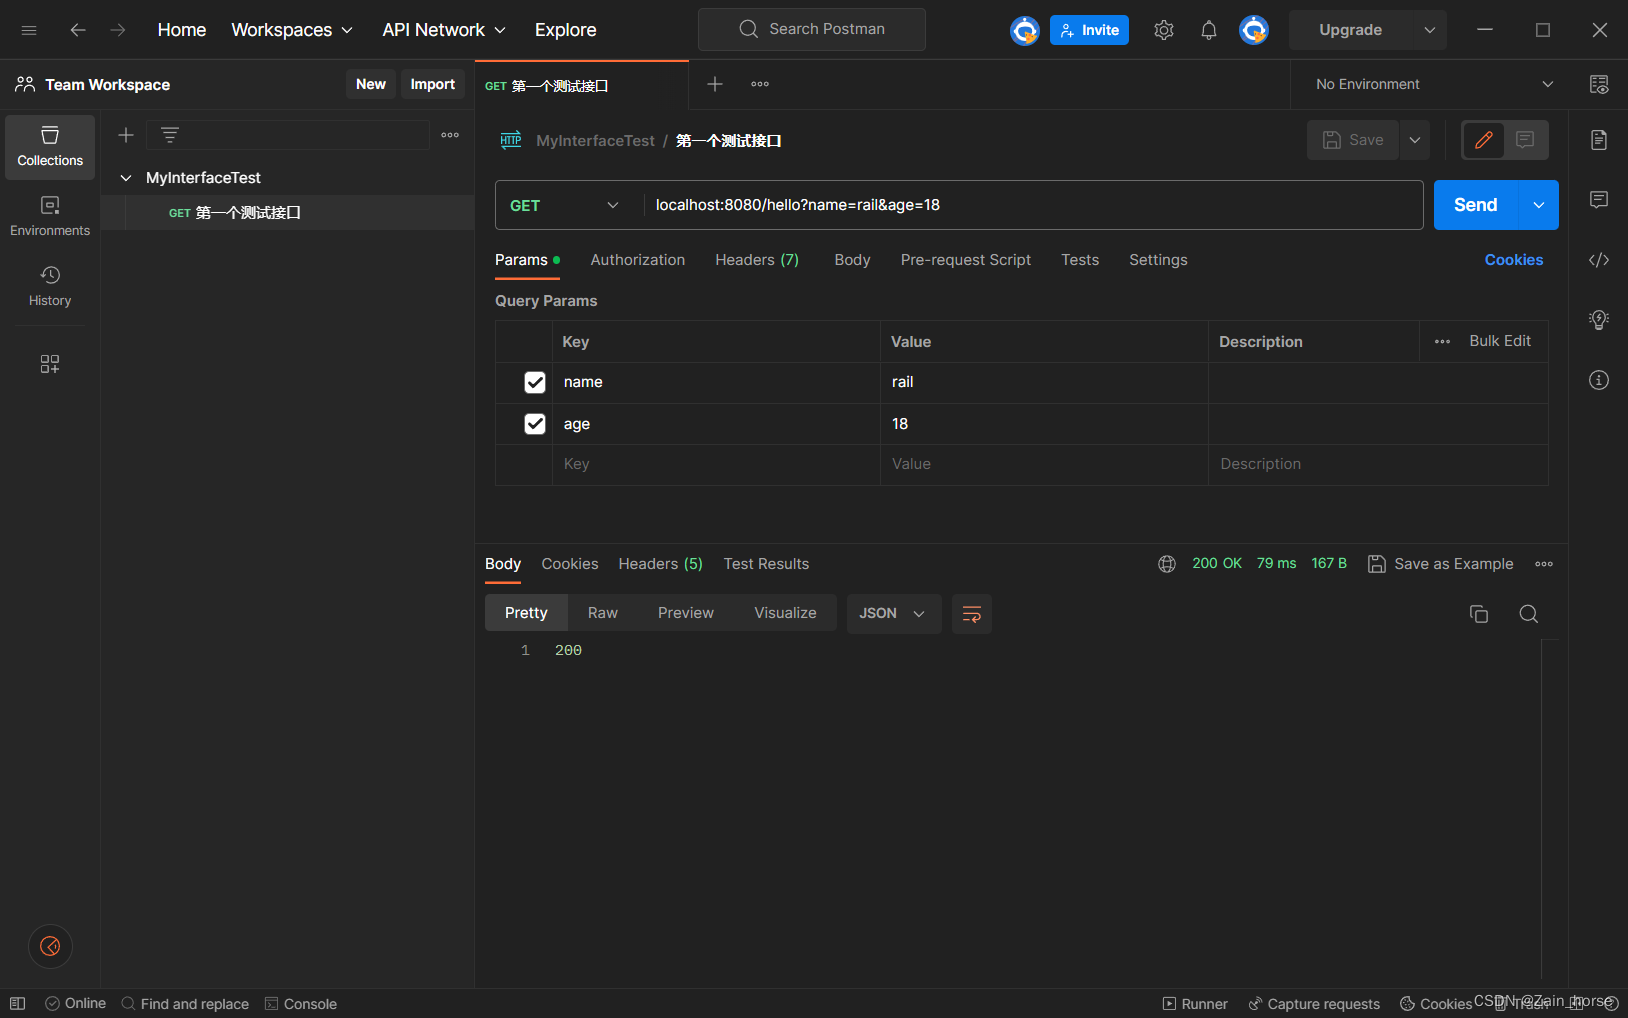The image size is (1628, 1018).
Task: Open the Pre-request Script tab
Action: click(x=965, y=260)
